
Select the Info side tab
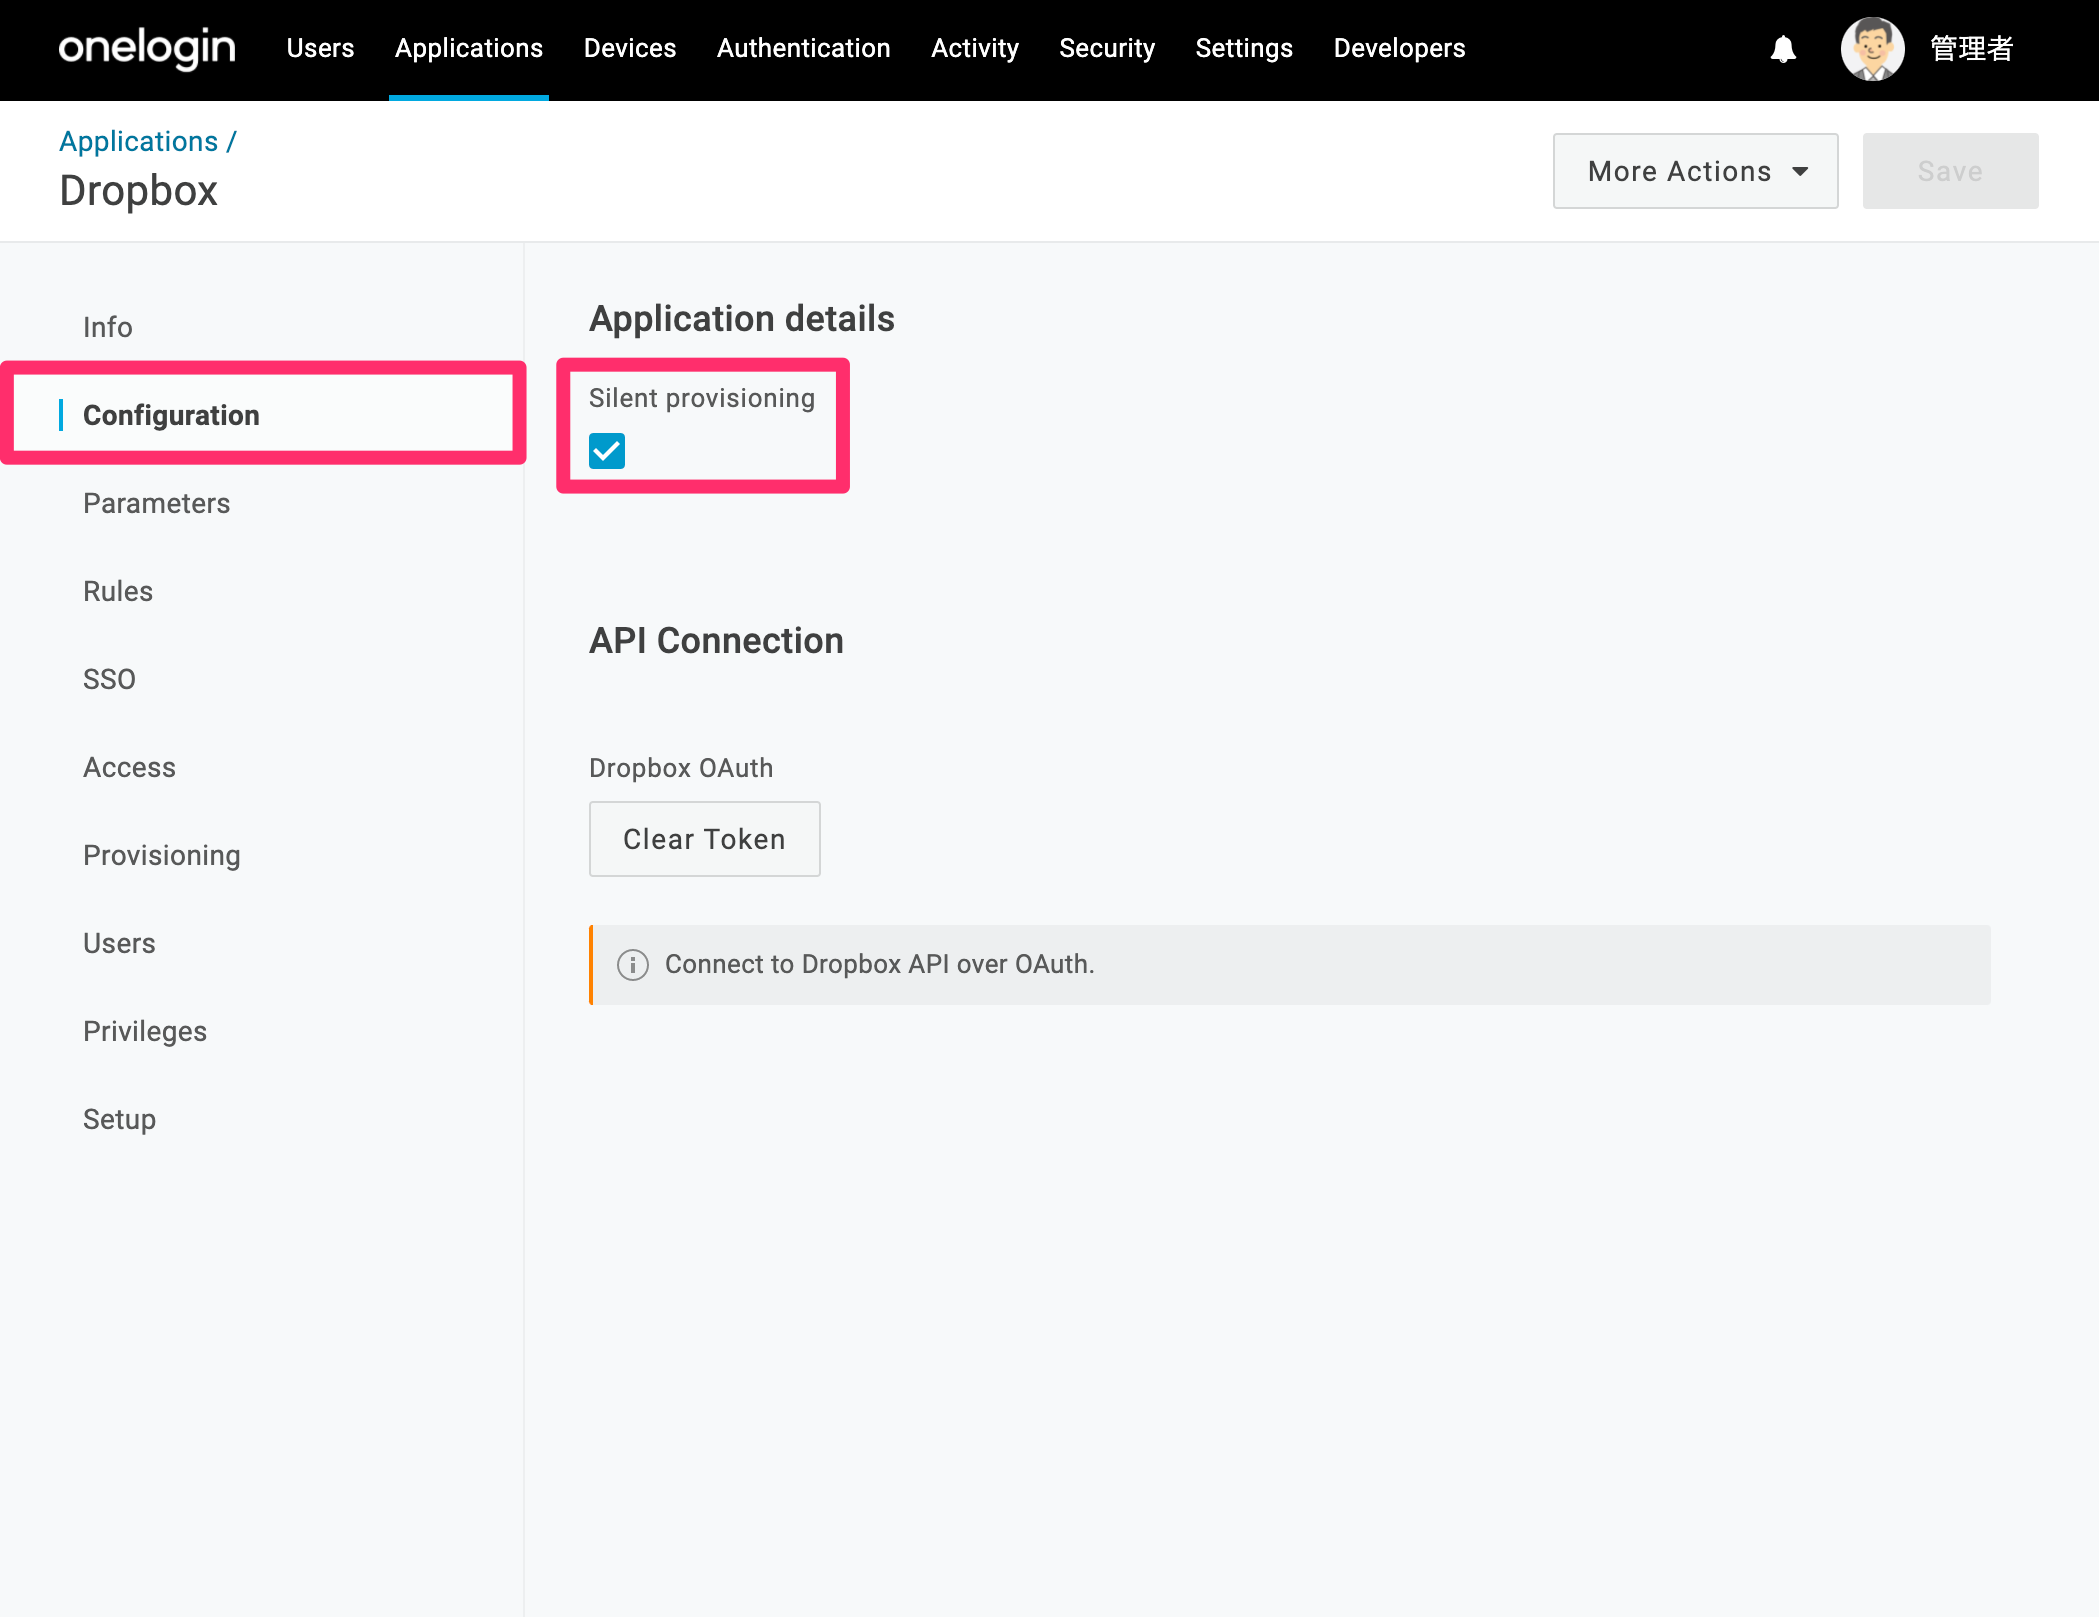click(107, 327)
